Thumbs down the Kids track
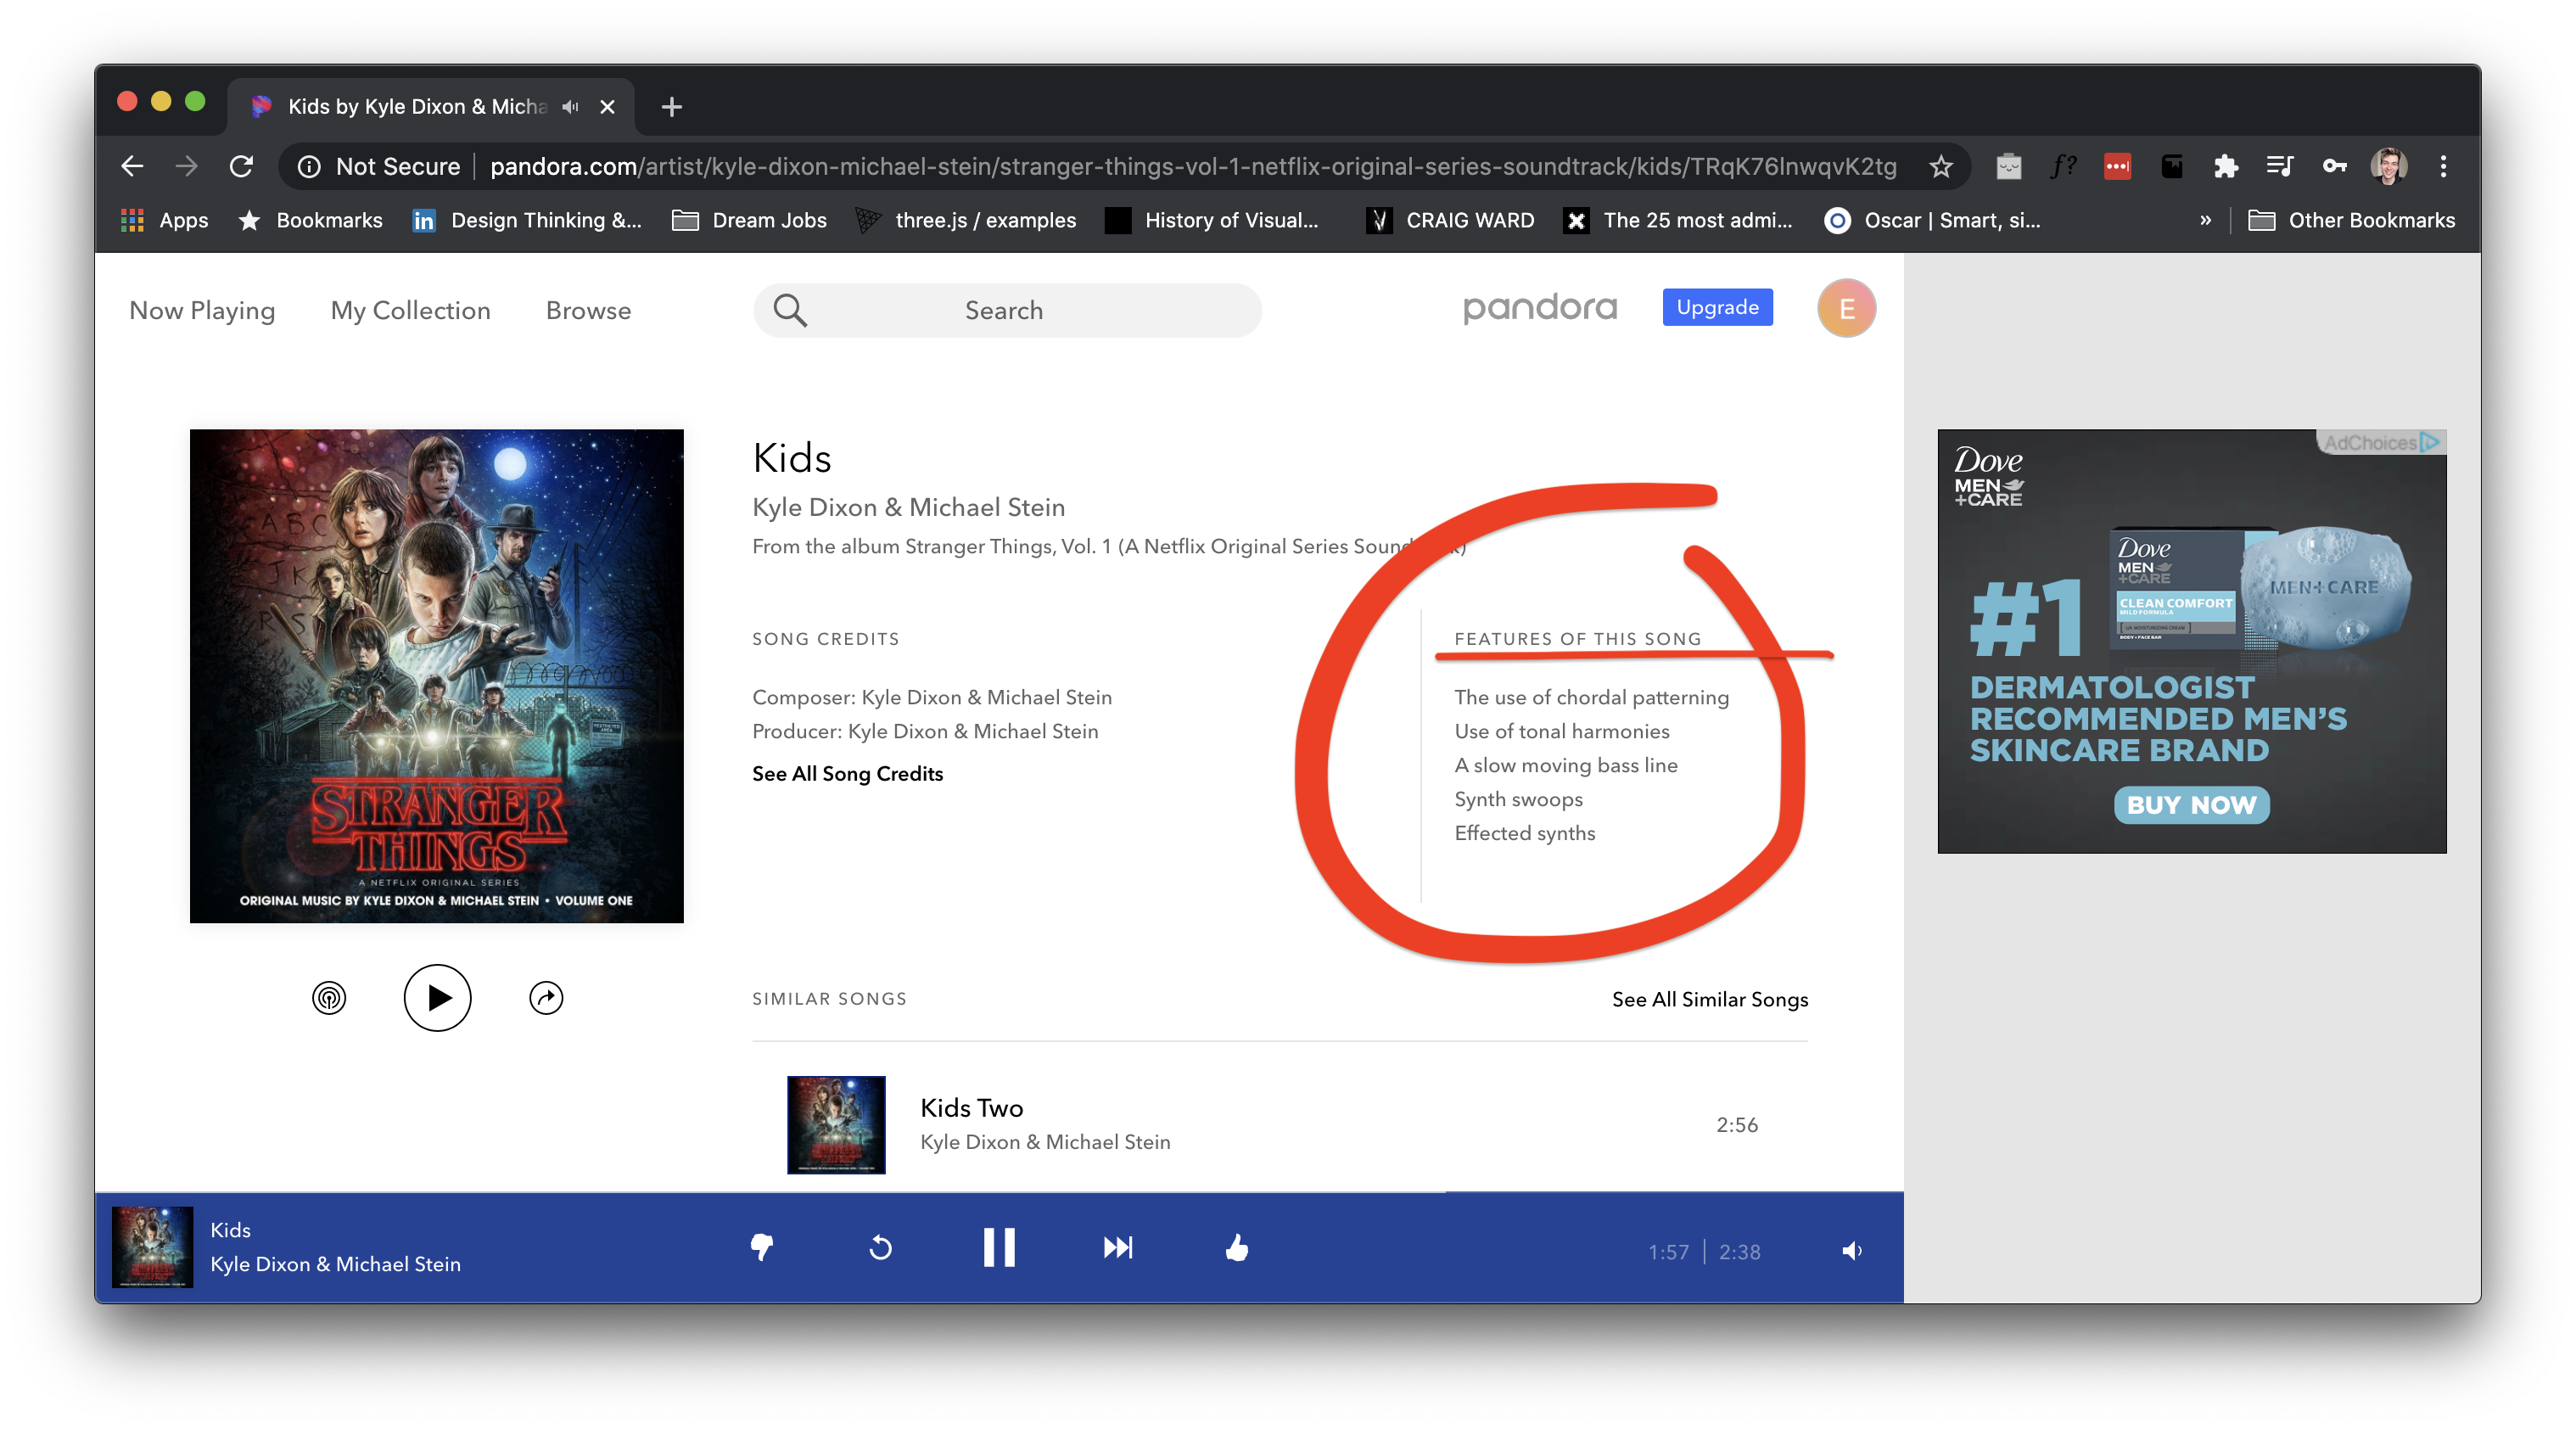2576x1429 pixels. (x=762, y=1248)
